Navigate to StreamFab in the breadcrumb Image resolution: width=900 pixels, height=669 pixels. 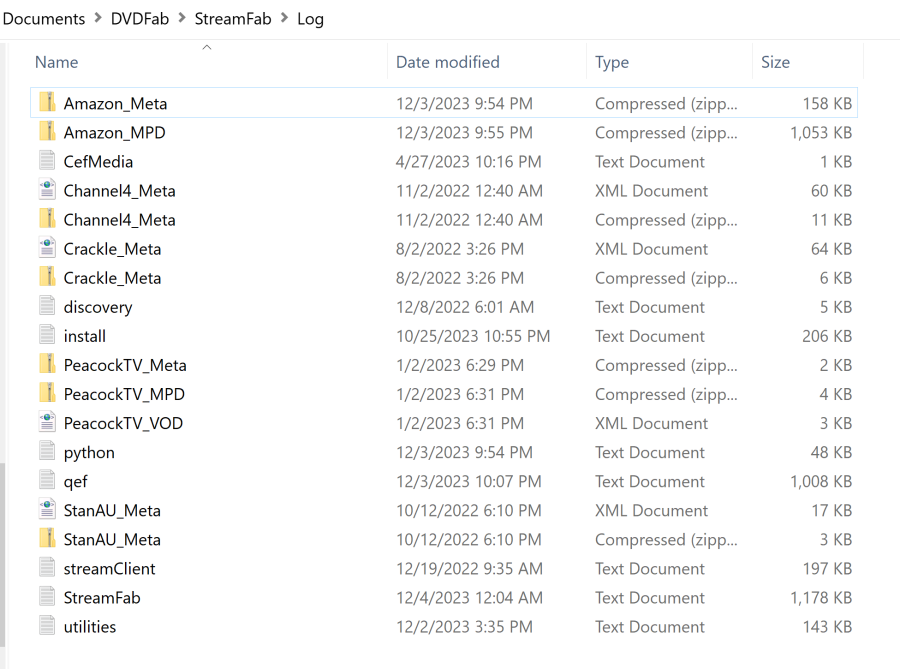coord(232,18)
